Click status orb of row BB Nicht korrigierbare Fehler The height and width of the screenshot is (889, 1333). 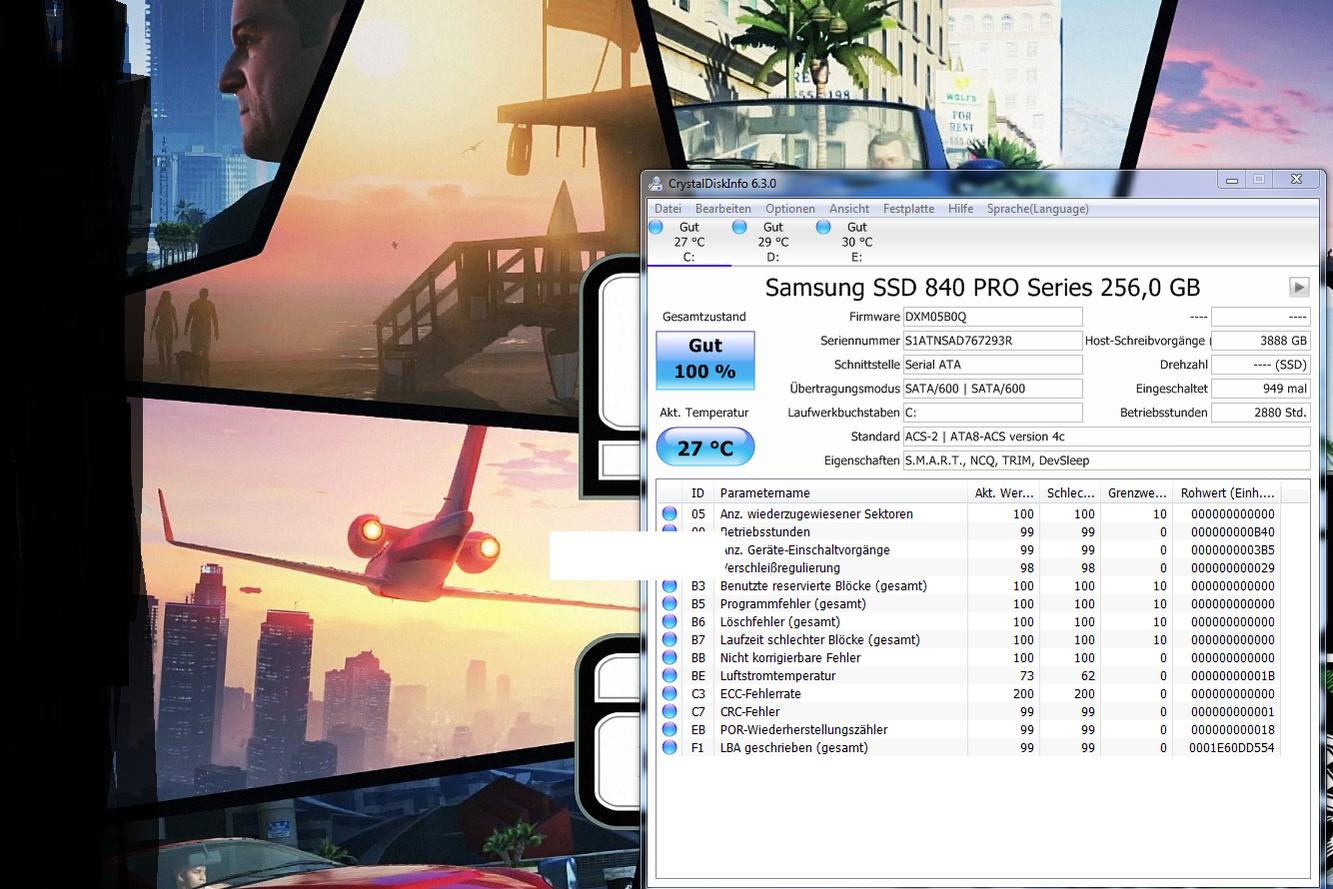(669, 658)
